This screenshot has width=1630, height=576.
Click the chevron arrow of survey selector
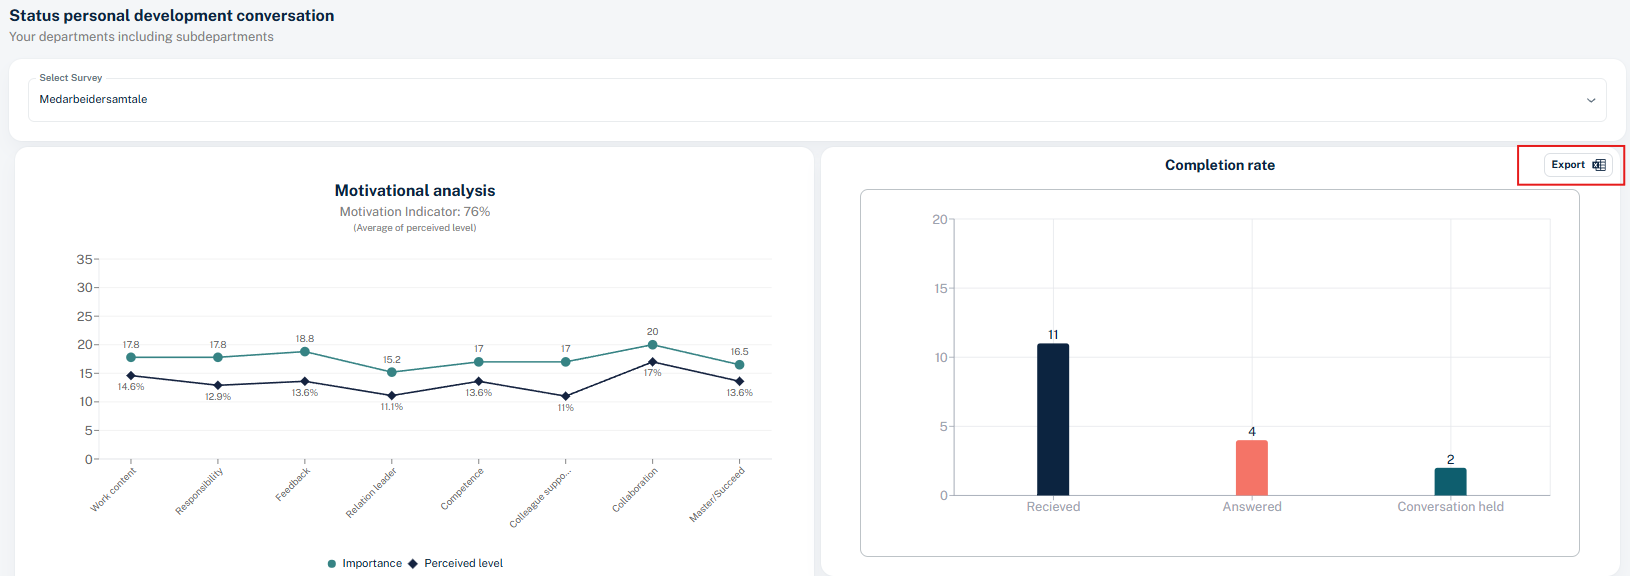tap(1590, 100)
